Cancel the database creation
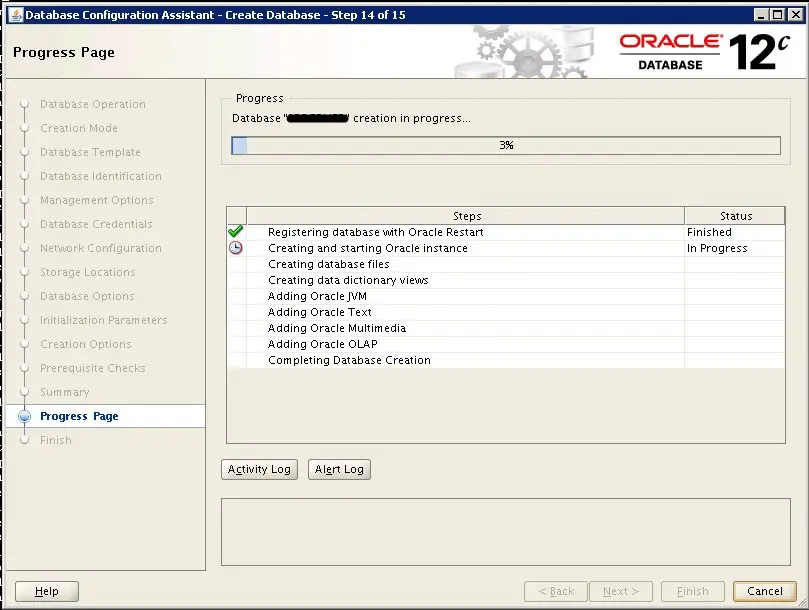This screenshot has width=809, height=610. tap(765, 591)
